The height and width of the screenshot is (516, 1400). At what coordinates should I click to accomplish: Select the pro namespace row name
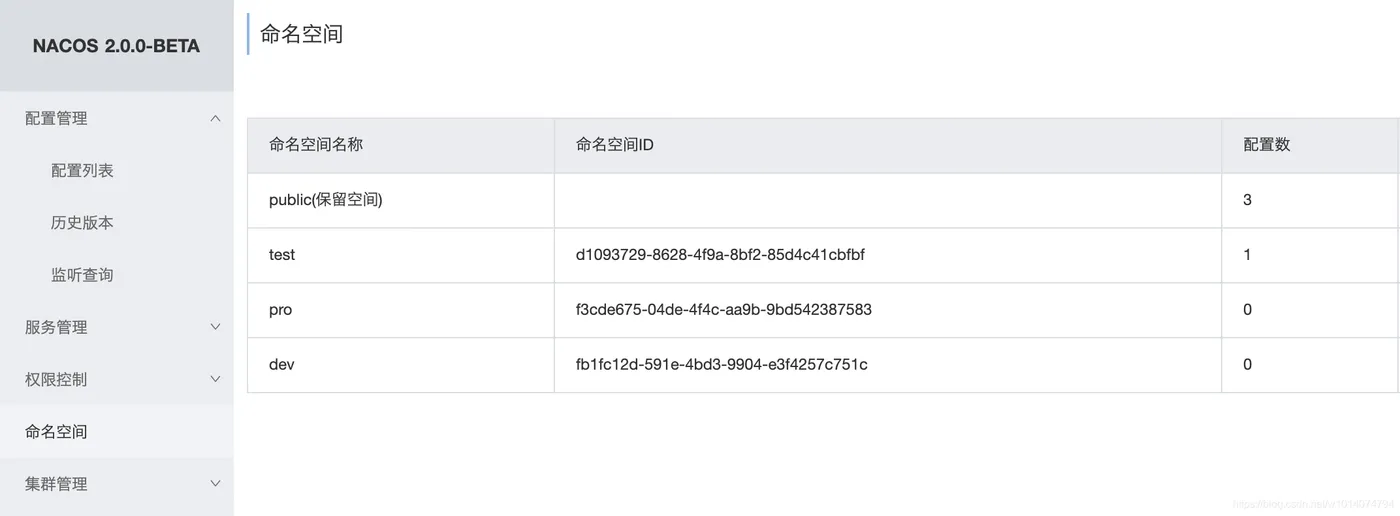point(281,310)
